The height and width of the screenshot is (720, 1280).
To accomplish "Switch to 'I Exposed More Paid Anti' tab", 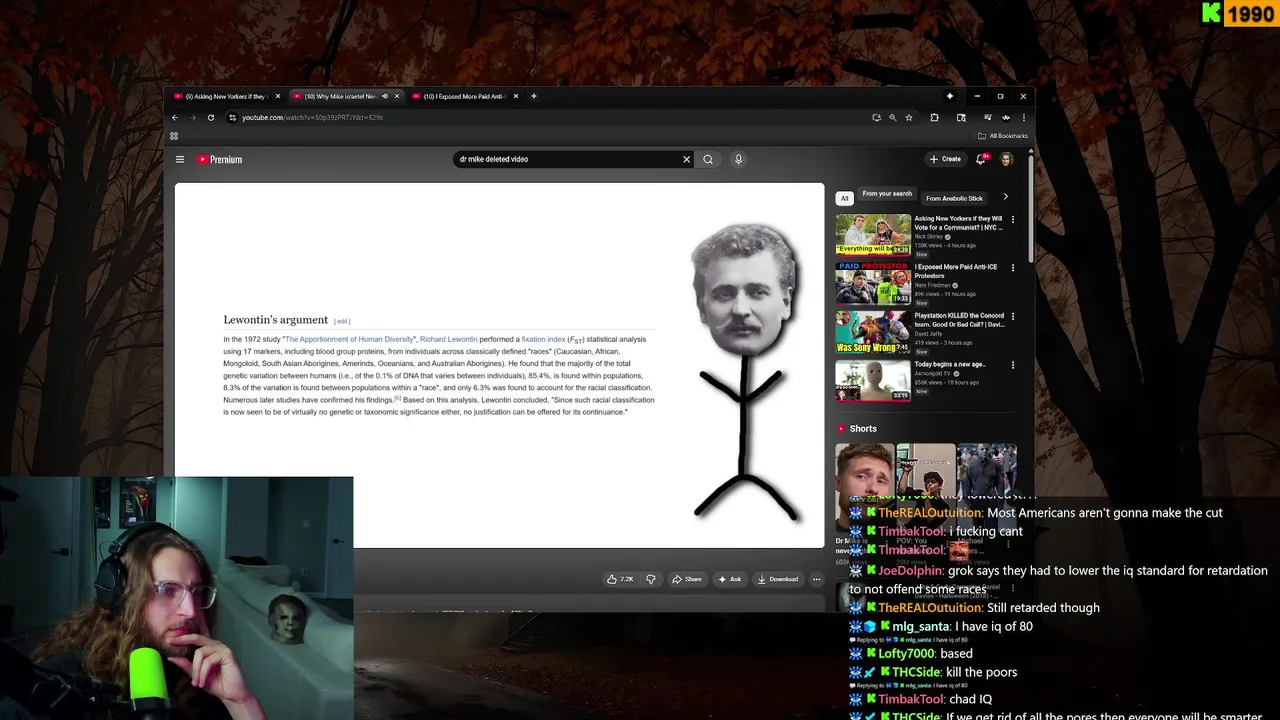I will [x=464, y=96].
